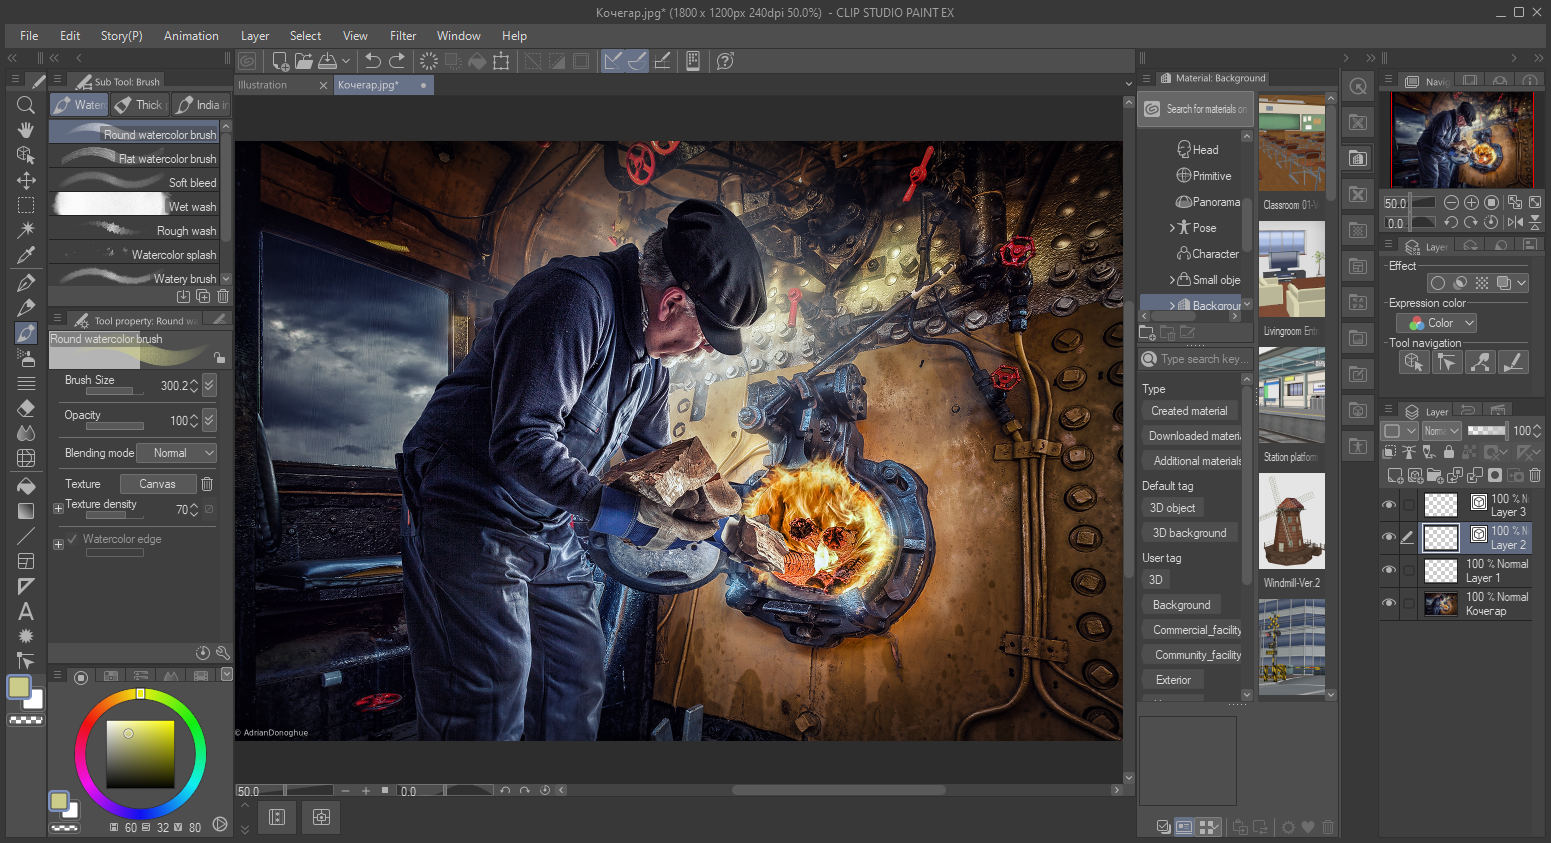
Task: Click the Open file icon
Action: pyautogui.click(x=304, y=61)
